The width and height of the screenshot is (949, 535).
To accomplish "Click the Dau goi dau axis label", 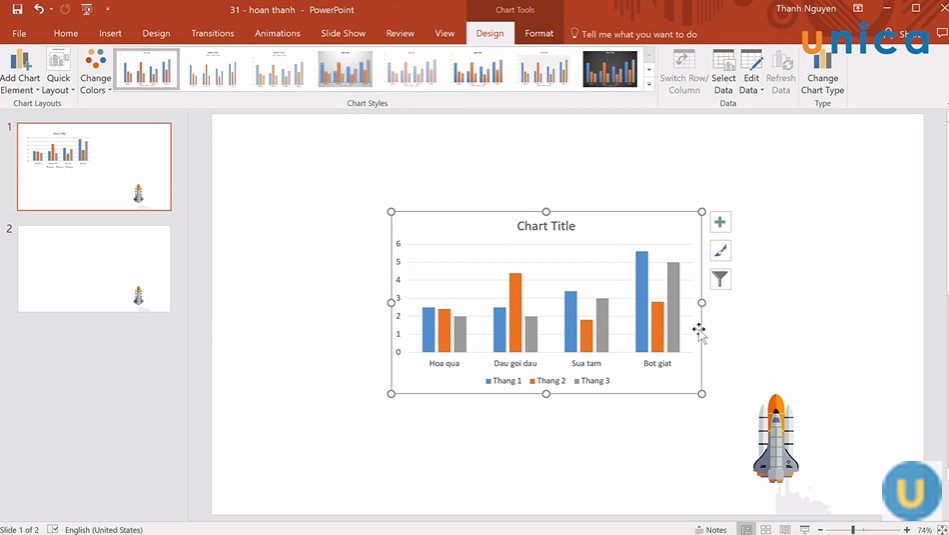I will (515, 363).
